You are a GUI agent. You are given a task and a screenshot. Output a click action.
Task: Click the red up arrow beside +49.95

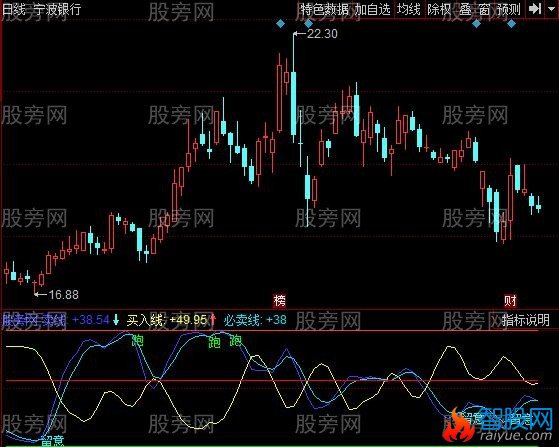point(212,319)
